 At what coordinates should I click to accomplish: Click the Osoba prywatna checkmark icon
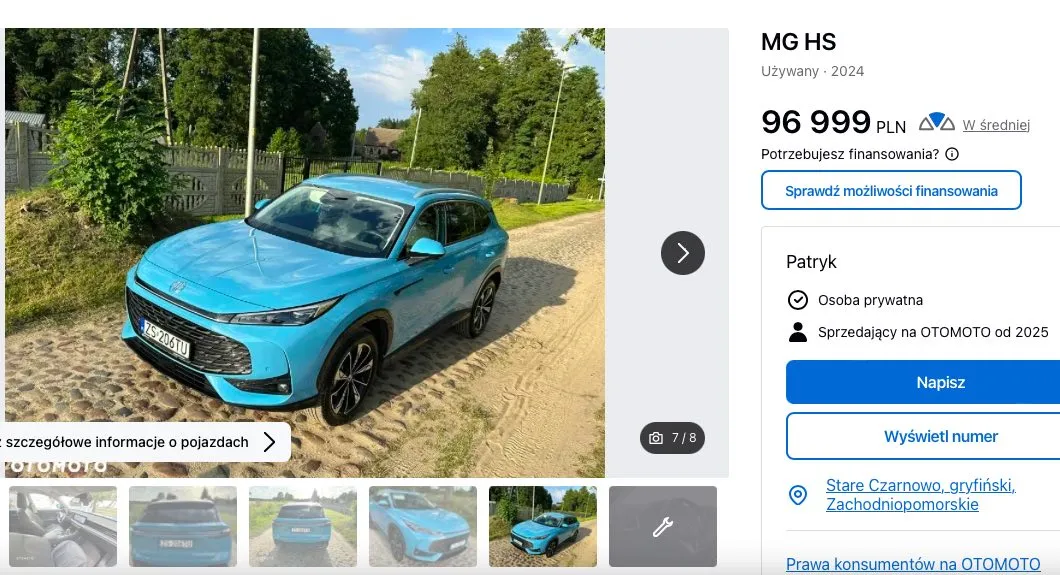[x=798, y=299]
